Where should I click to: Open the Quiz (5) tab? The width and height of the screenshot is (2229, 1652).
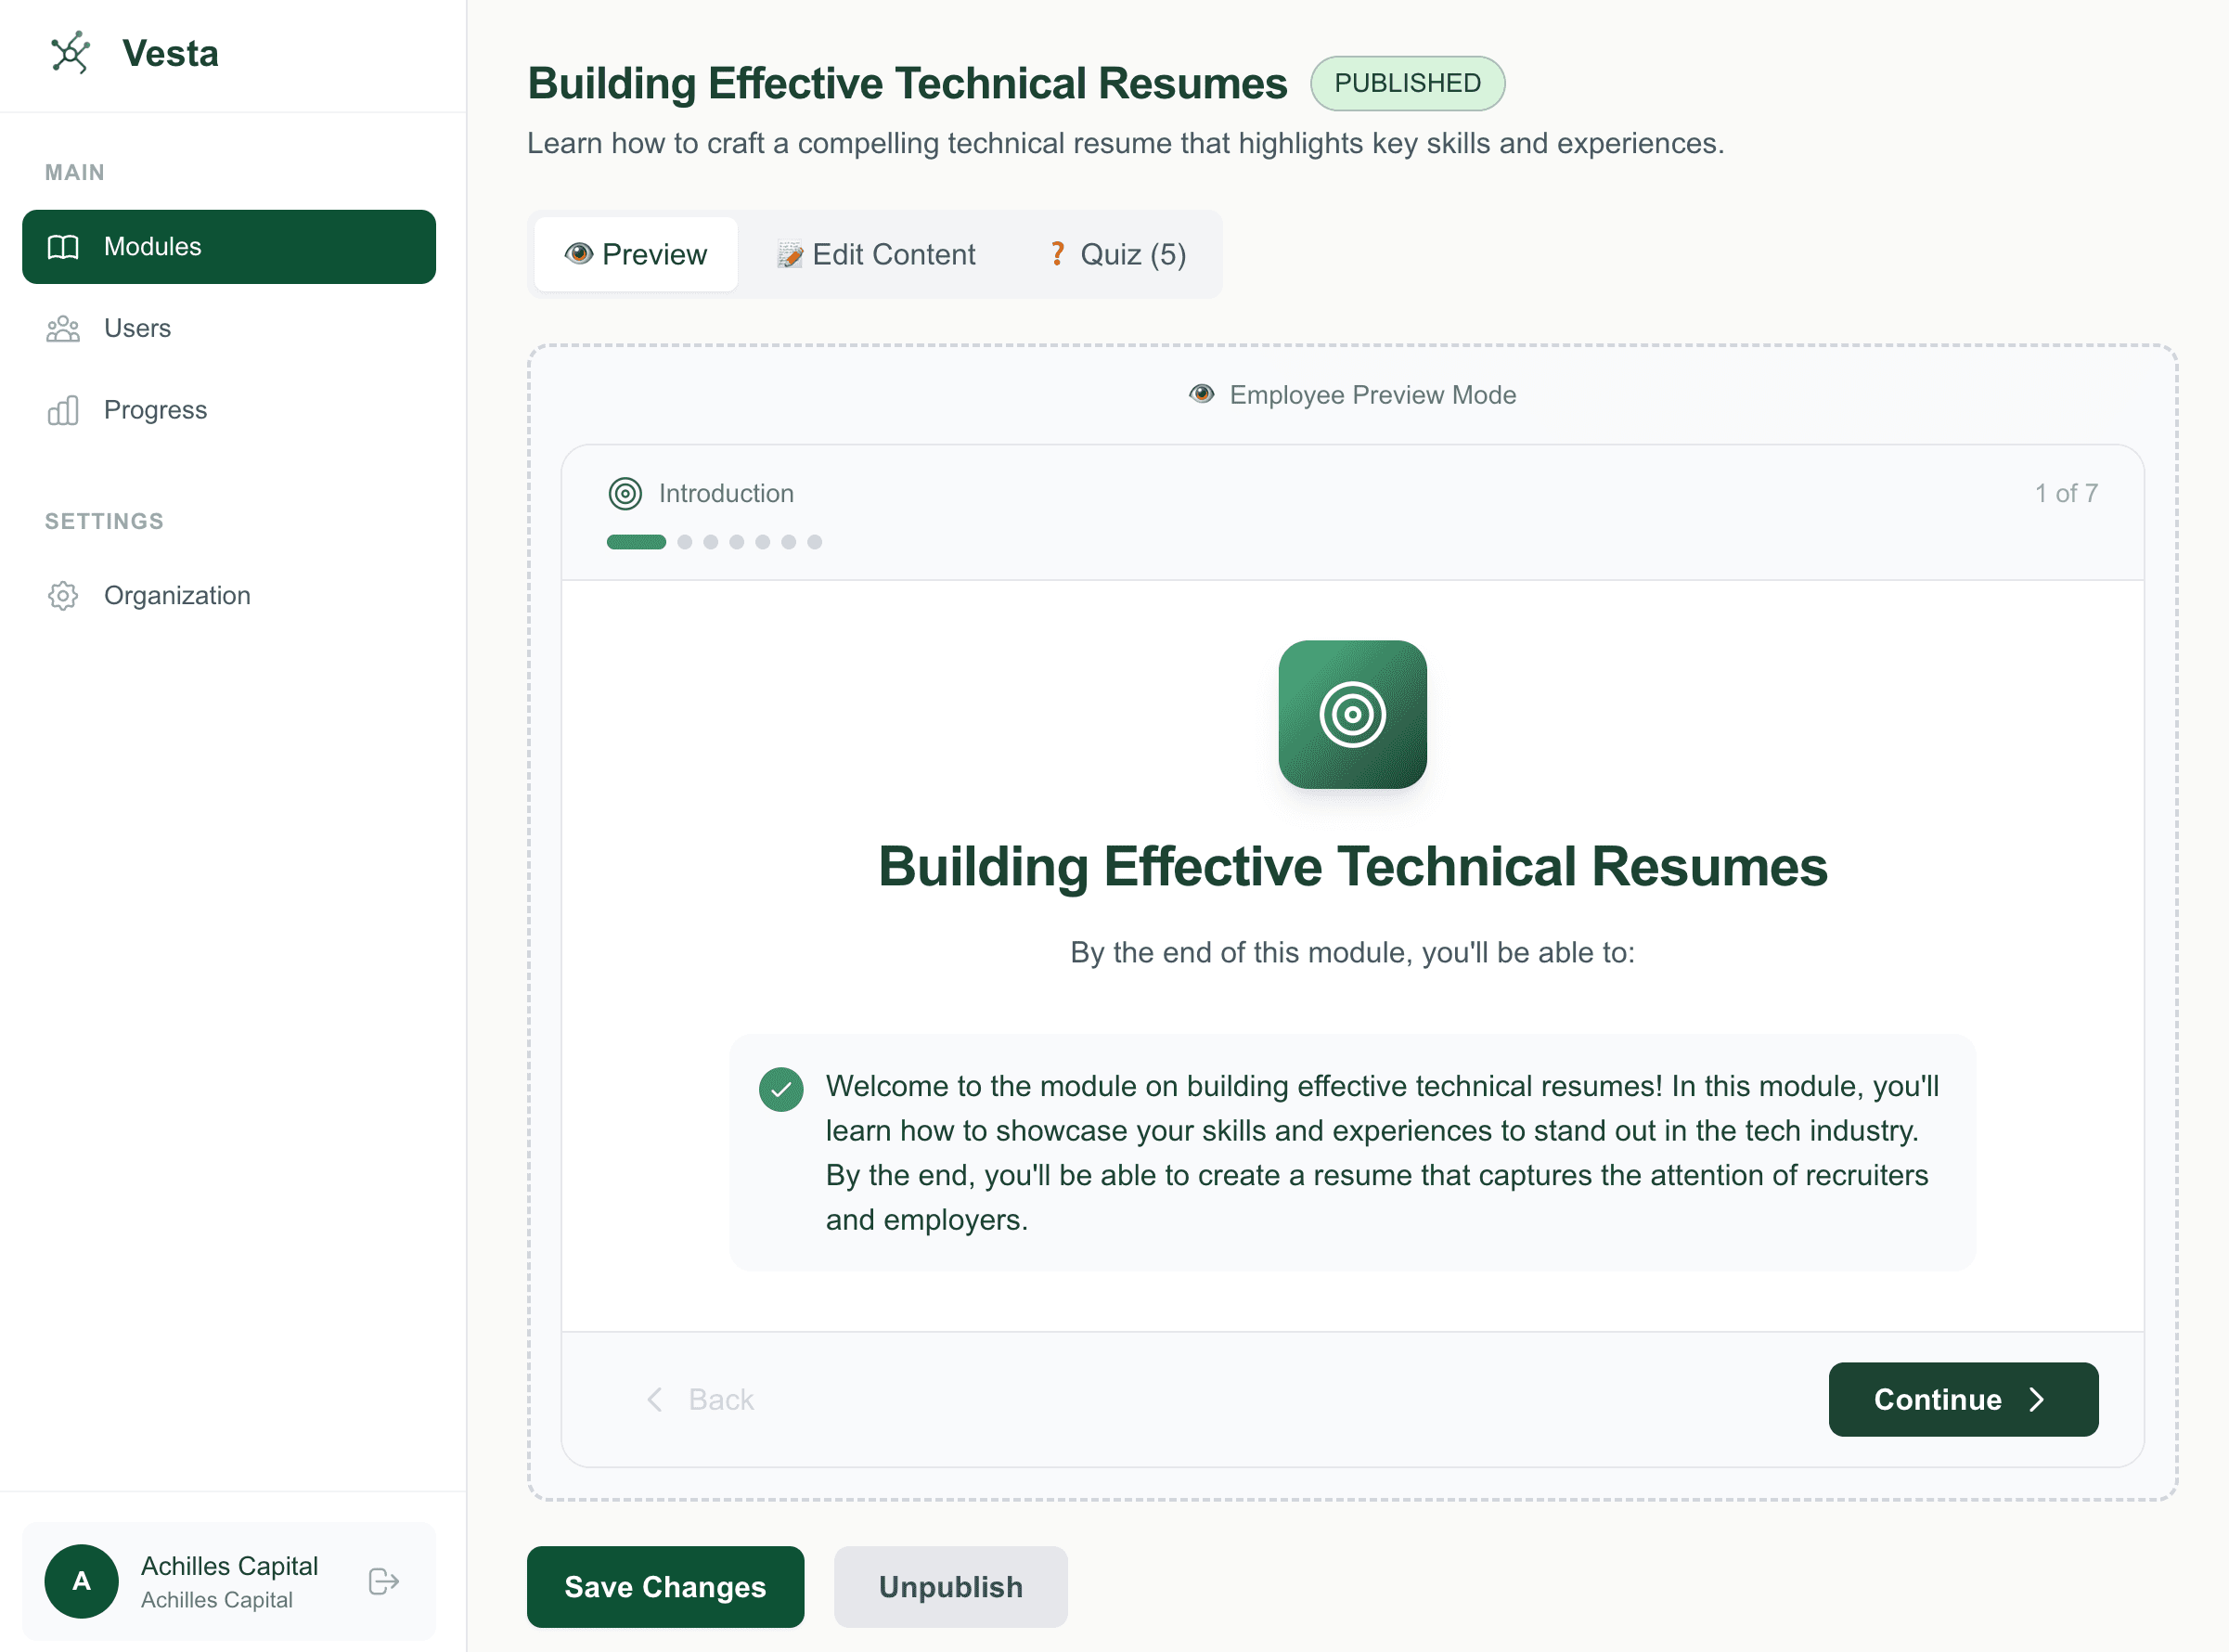click(1117, 255)
